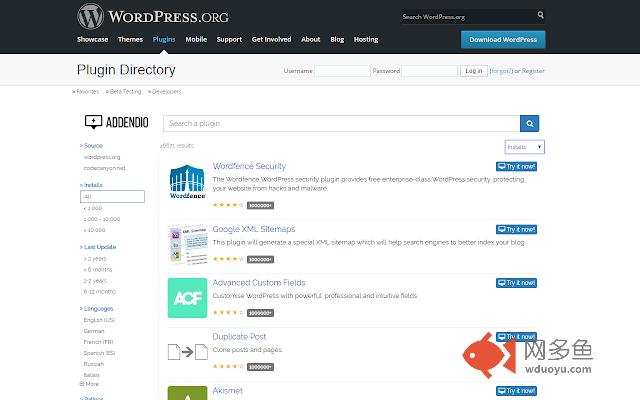Collapse the Languages filter section
640x400 pixels.
point(97,309)
